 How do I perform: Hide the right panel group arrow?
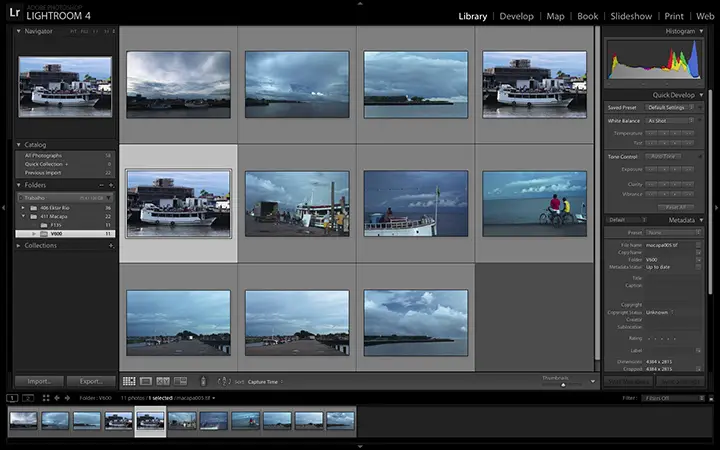pyautogui.click(x=717, y=208)
